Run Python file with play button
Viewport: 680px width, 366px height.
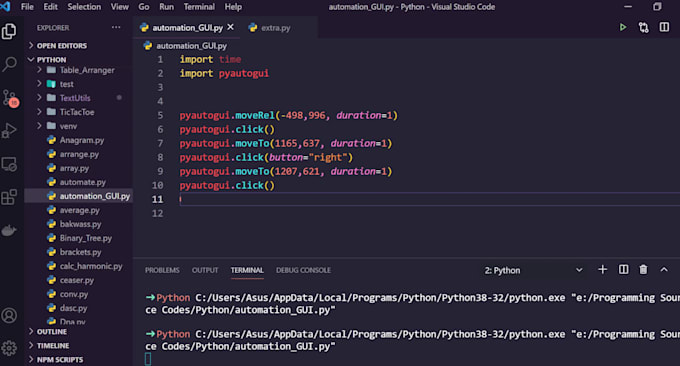point(623,27)
